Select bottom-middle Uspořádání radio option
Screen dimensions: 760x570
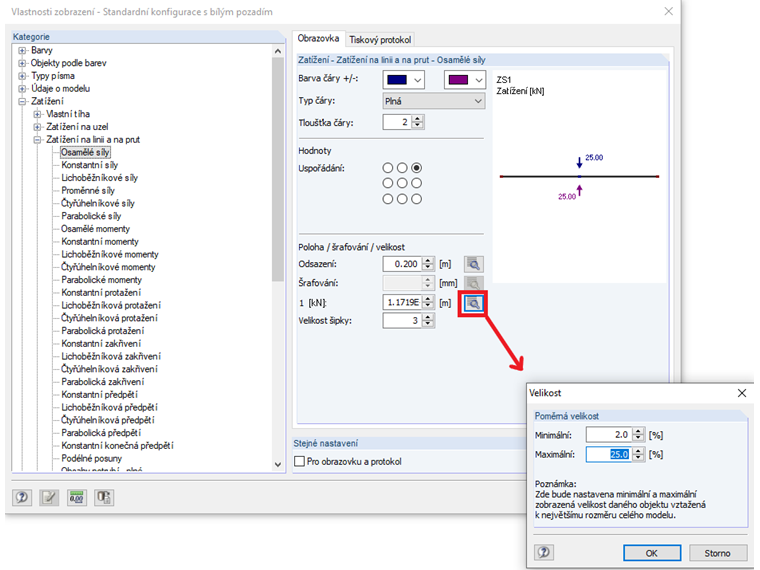402,199
